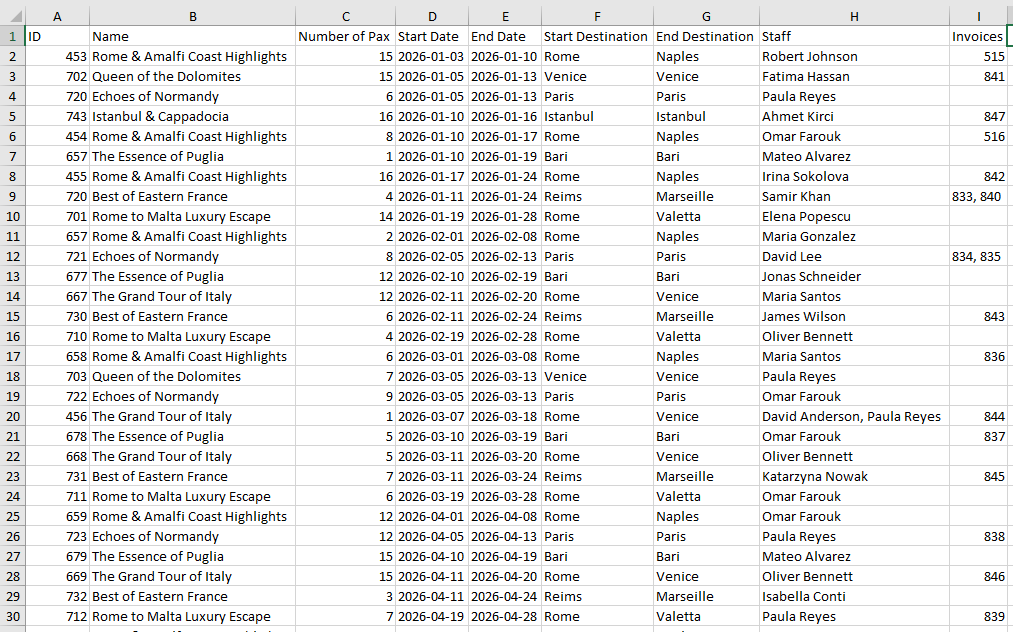The width and height of the screenshot is (1013, 632).
Task: Click the "David Anderson, Paula Reyes" cell
Action: click(851, 416)
